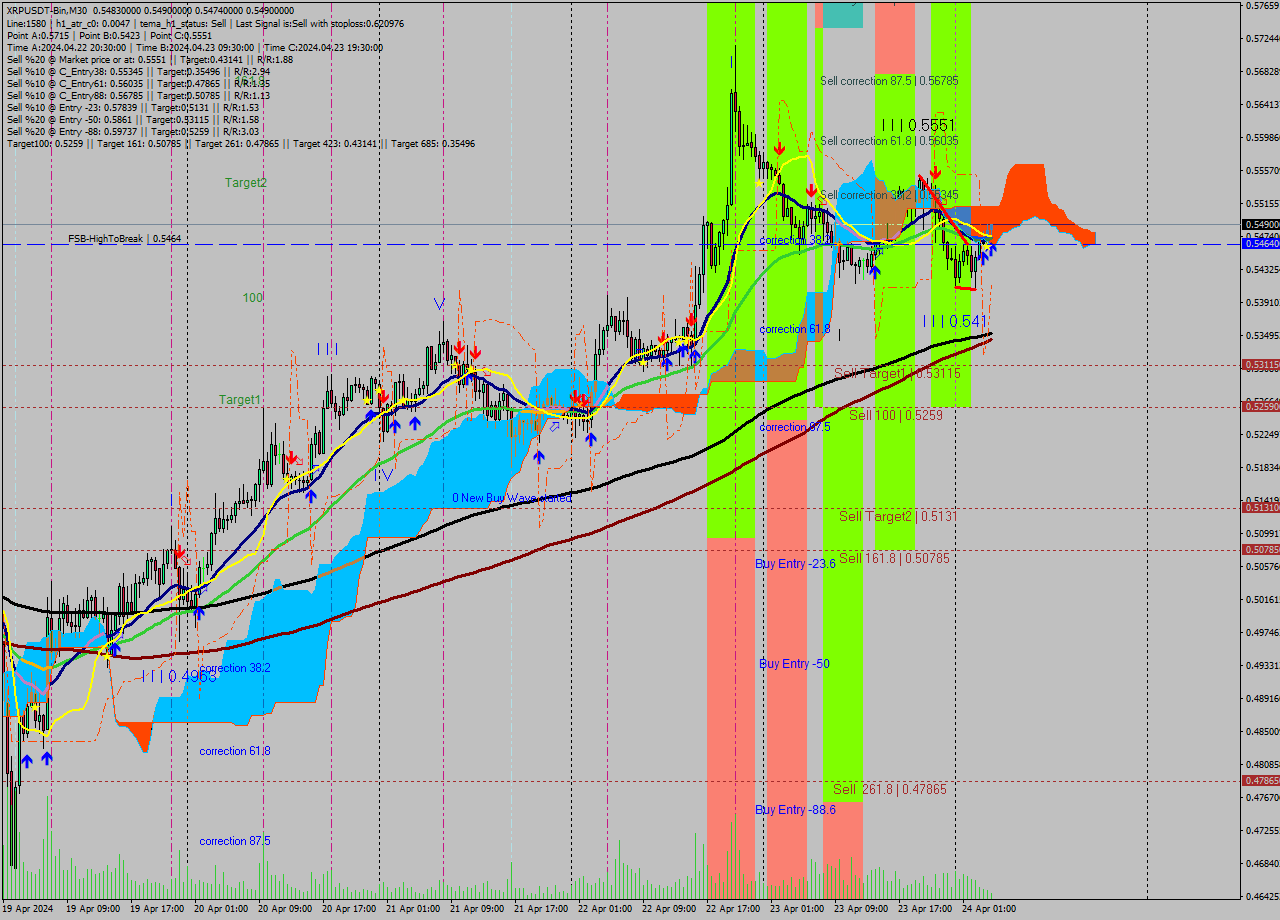
Task: Click the 'I I I 0.5551' wave label
Action: 919,125
